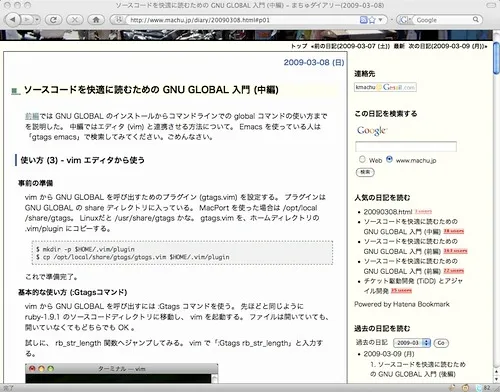
Task: Click the vim terminal screenshot thumbnail
Action: tap(122, 373)
